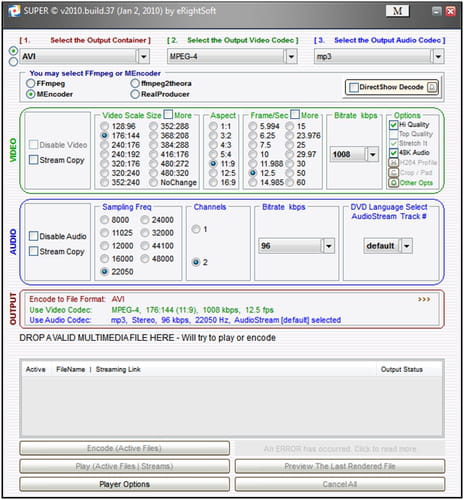
Task: Expand the Output Container AVI dropdown
Action: pos(143,57)
